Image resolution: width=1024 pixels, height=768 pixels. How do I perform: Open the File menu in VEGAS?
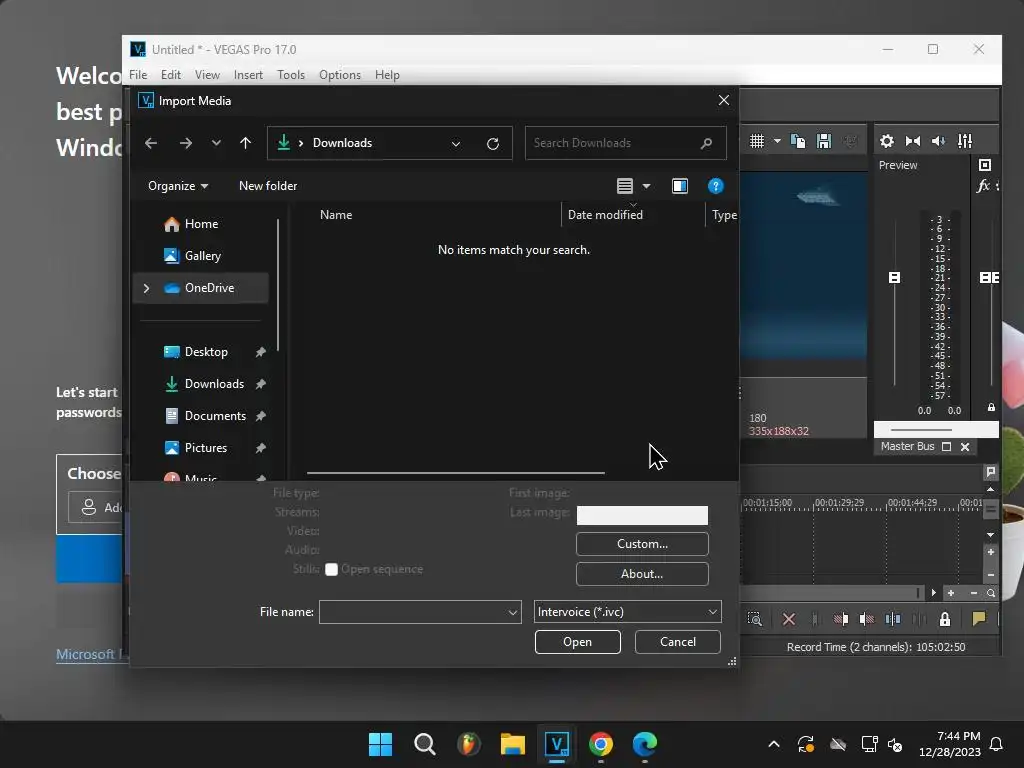(138, 75)
